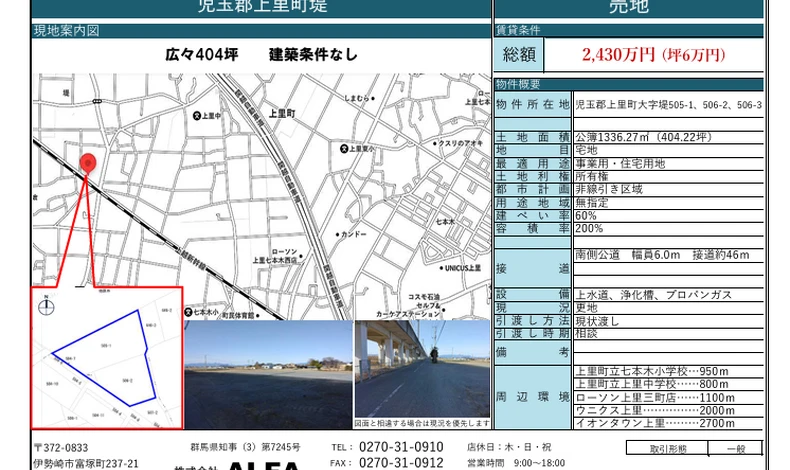Select ローソン上里三町店…1100m row
This screenshot has width=790, height=470.
click(655, 397)
